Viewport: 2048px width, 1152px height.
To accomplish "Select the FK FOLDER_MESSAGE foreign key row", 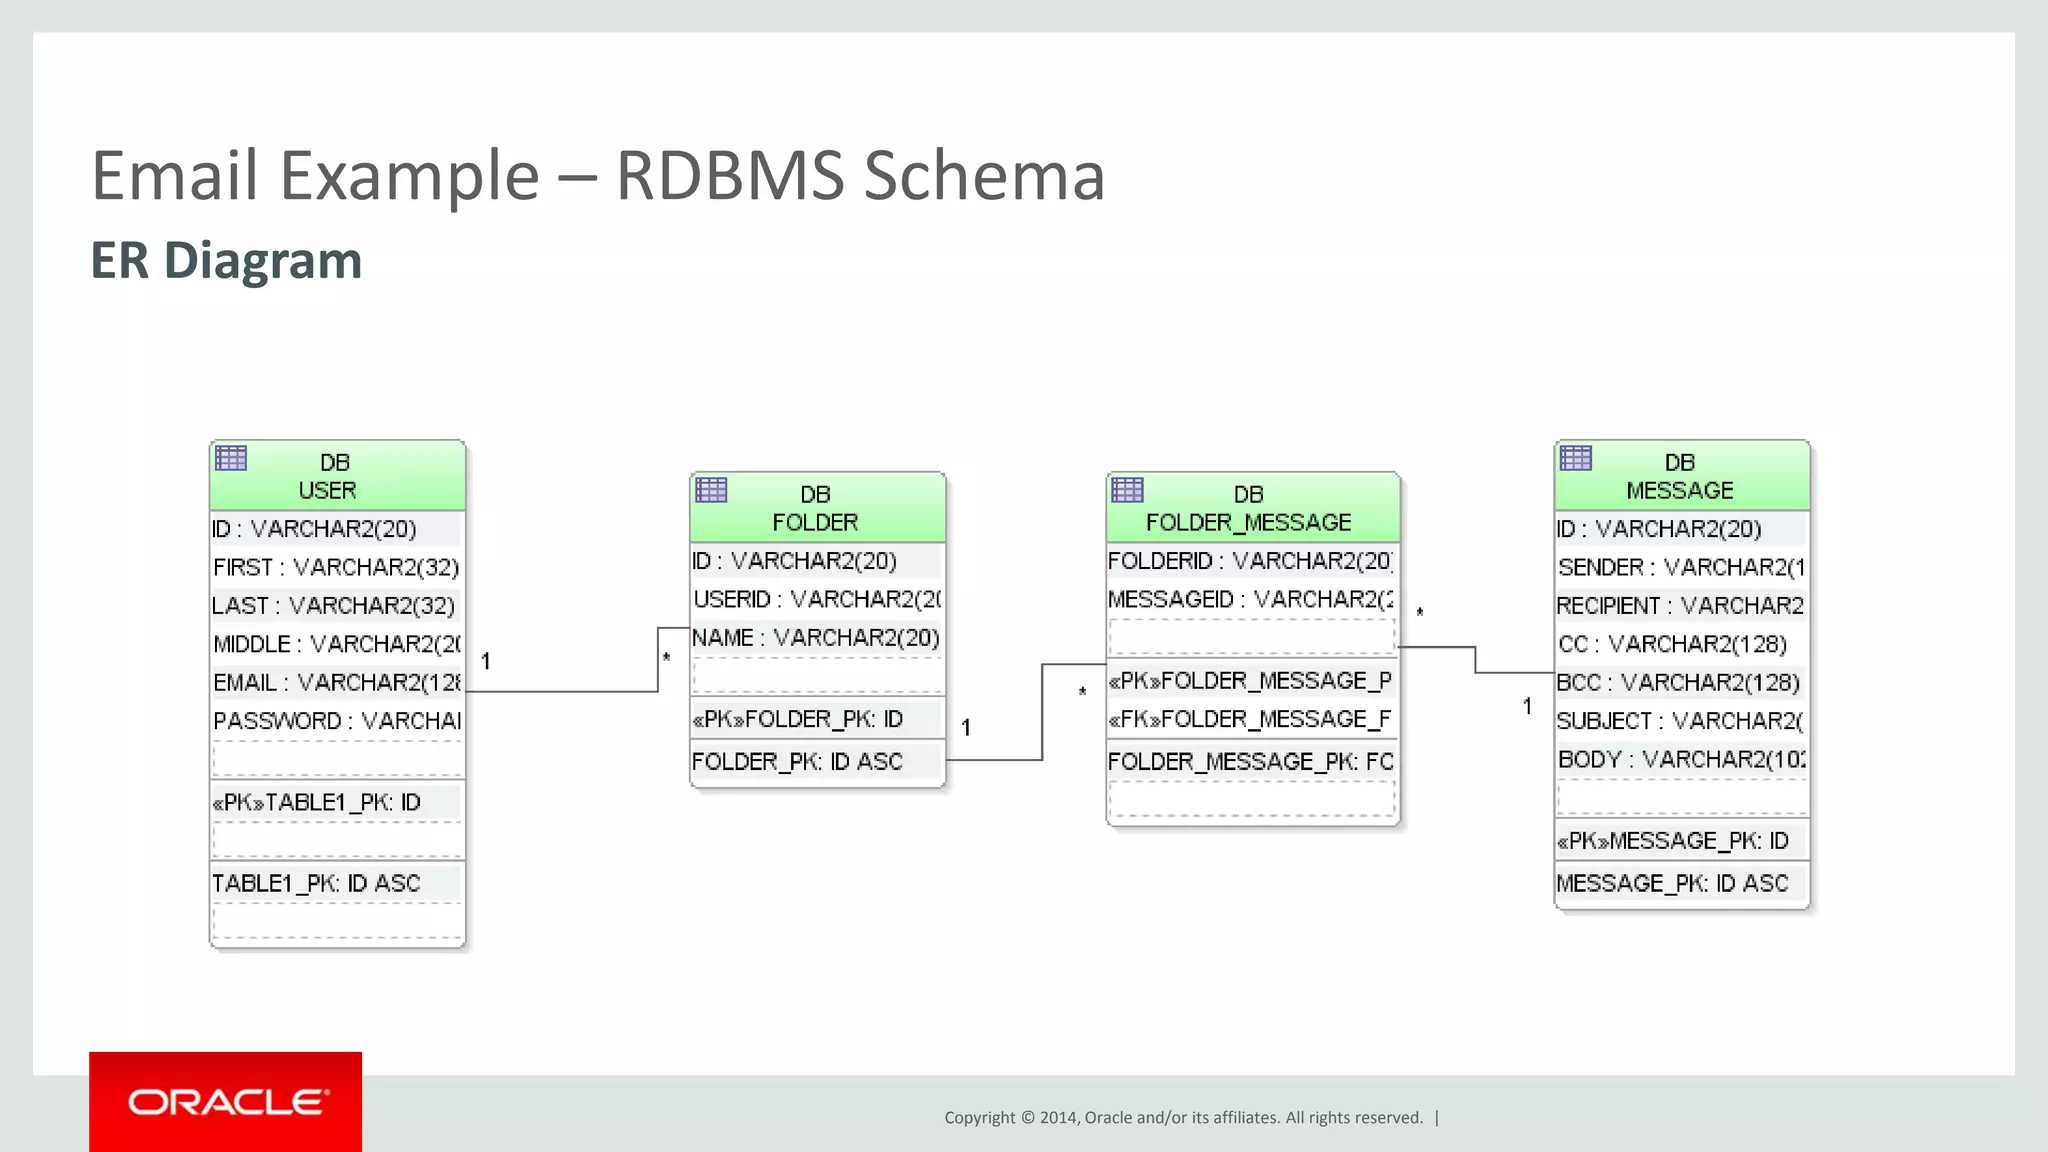I will pyautogui.click(x=1250, y=720).
